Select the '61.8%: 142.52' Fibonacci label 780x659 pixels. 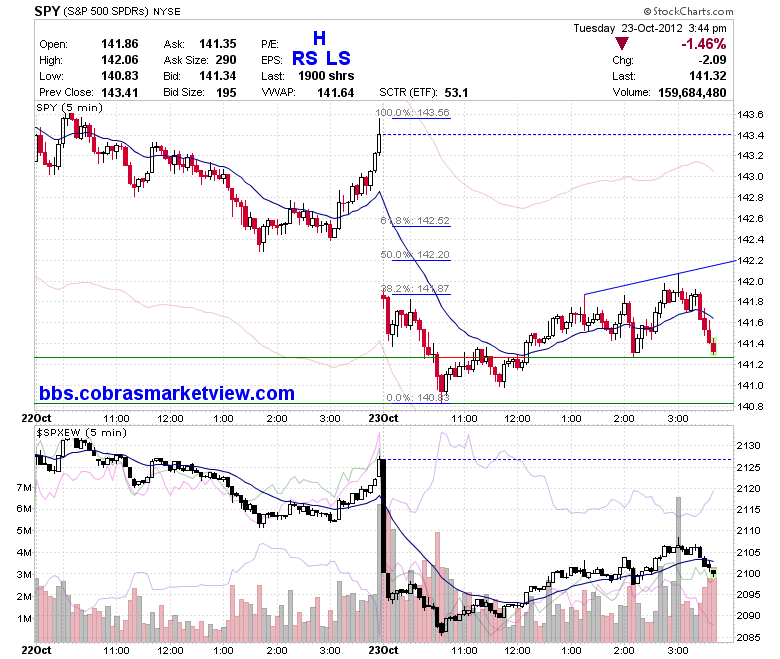(415, 220)
